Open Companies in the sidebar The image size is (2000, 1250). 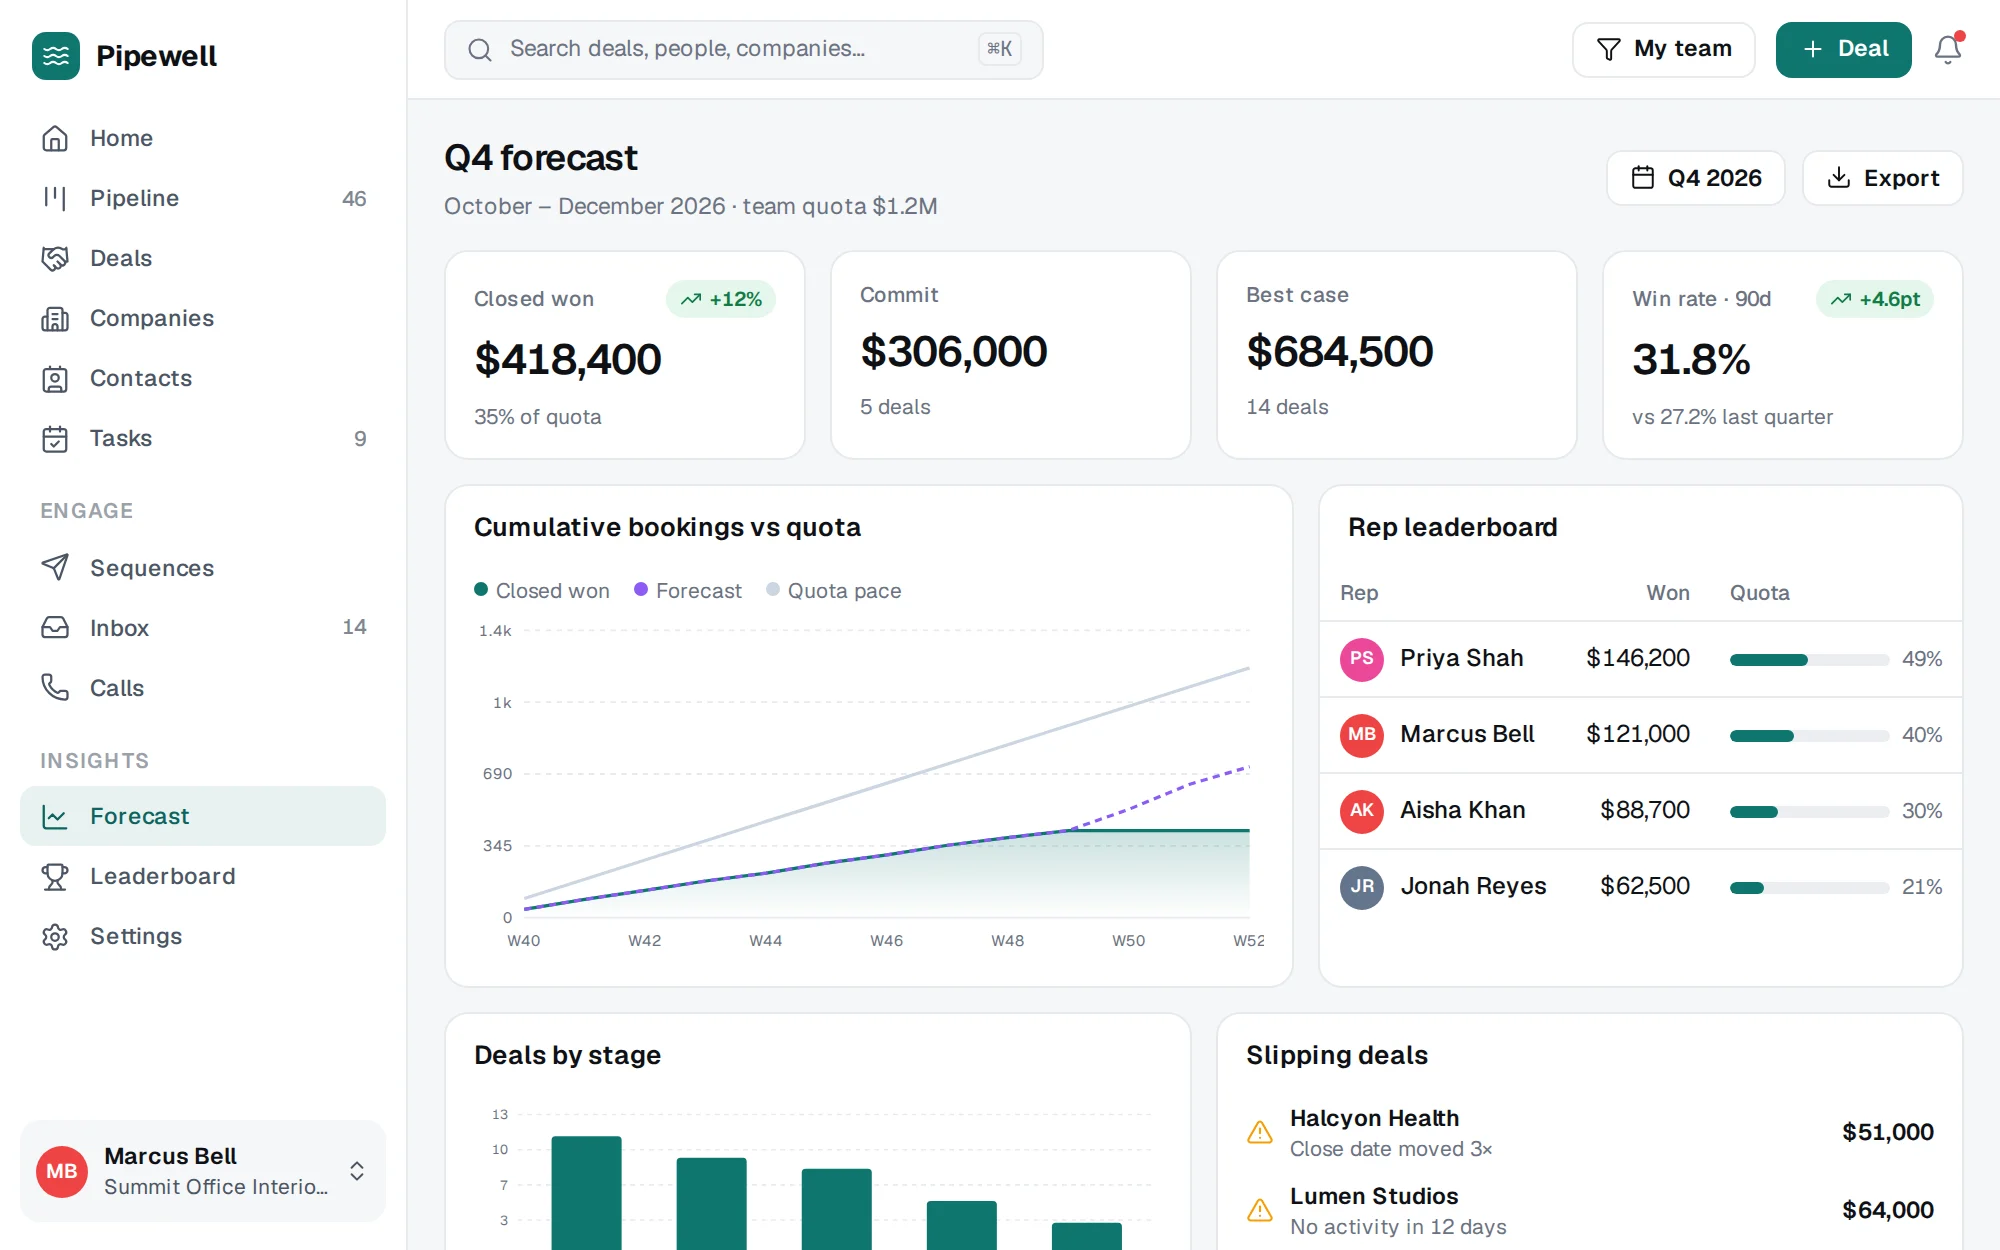[x=203, y=318]
